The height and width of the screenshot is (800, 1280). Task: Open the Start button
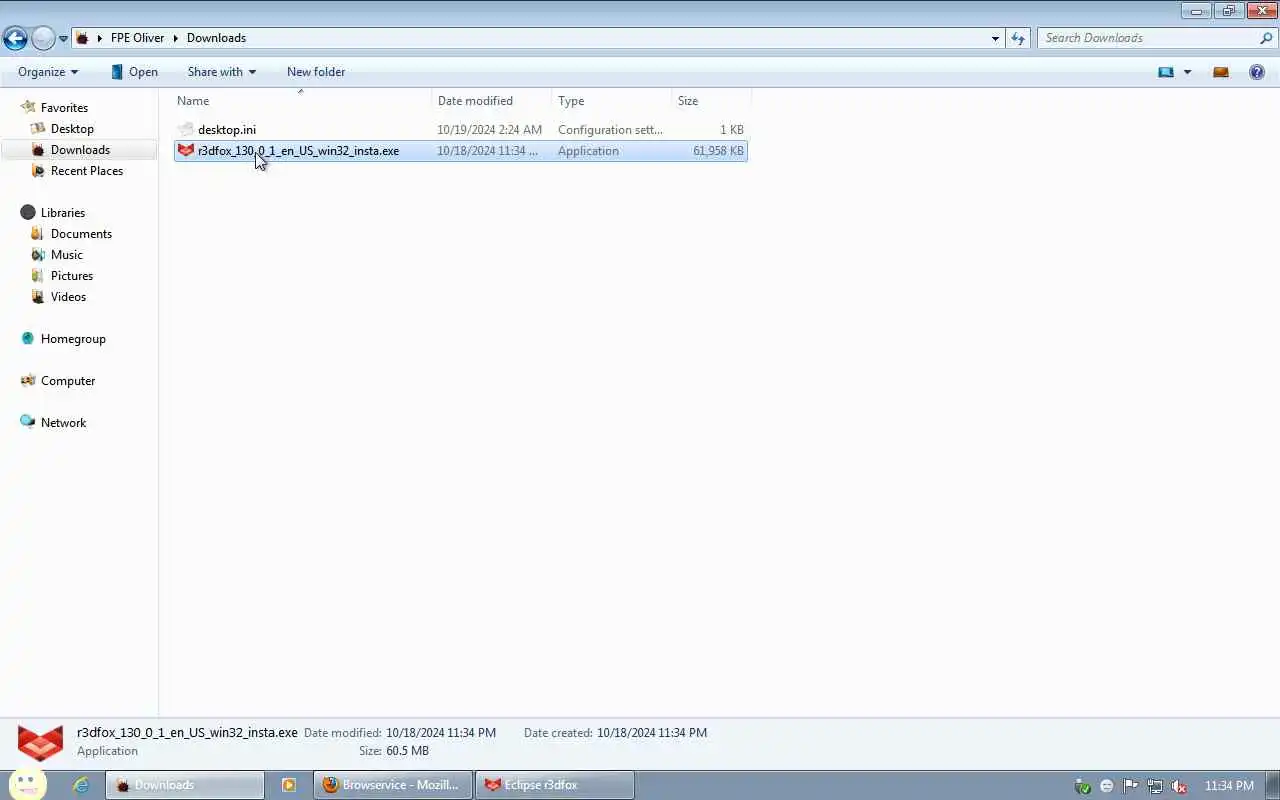(x=28, y=785)
